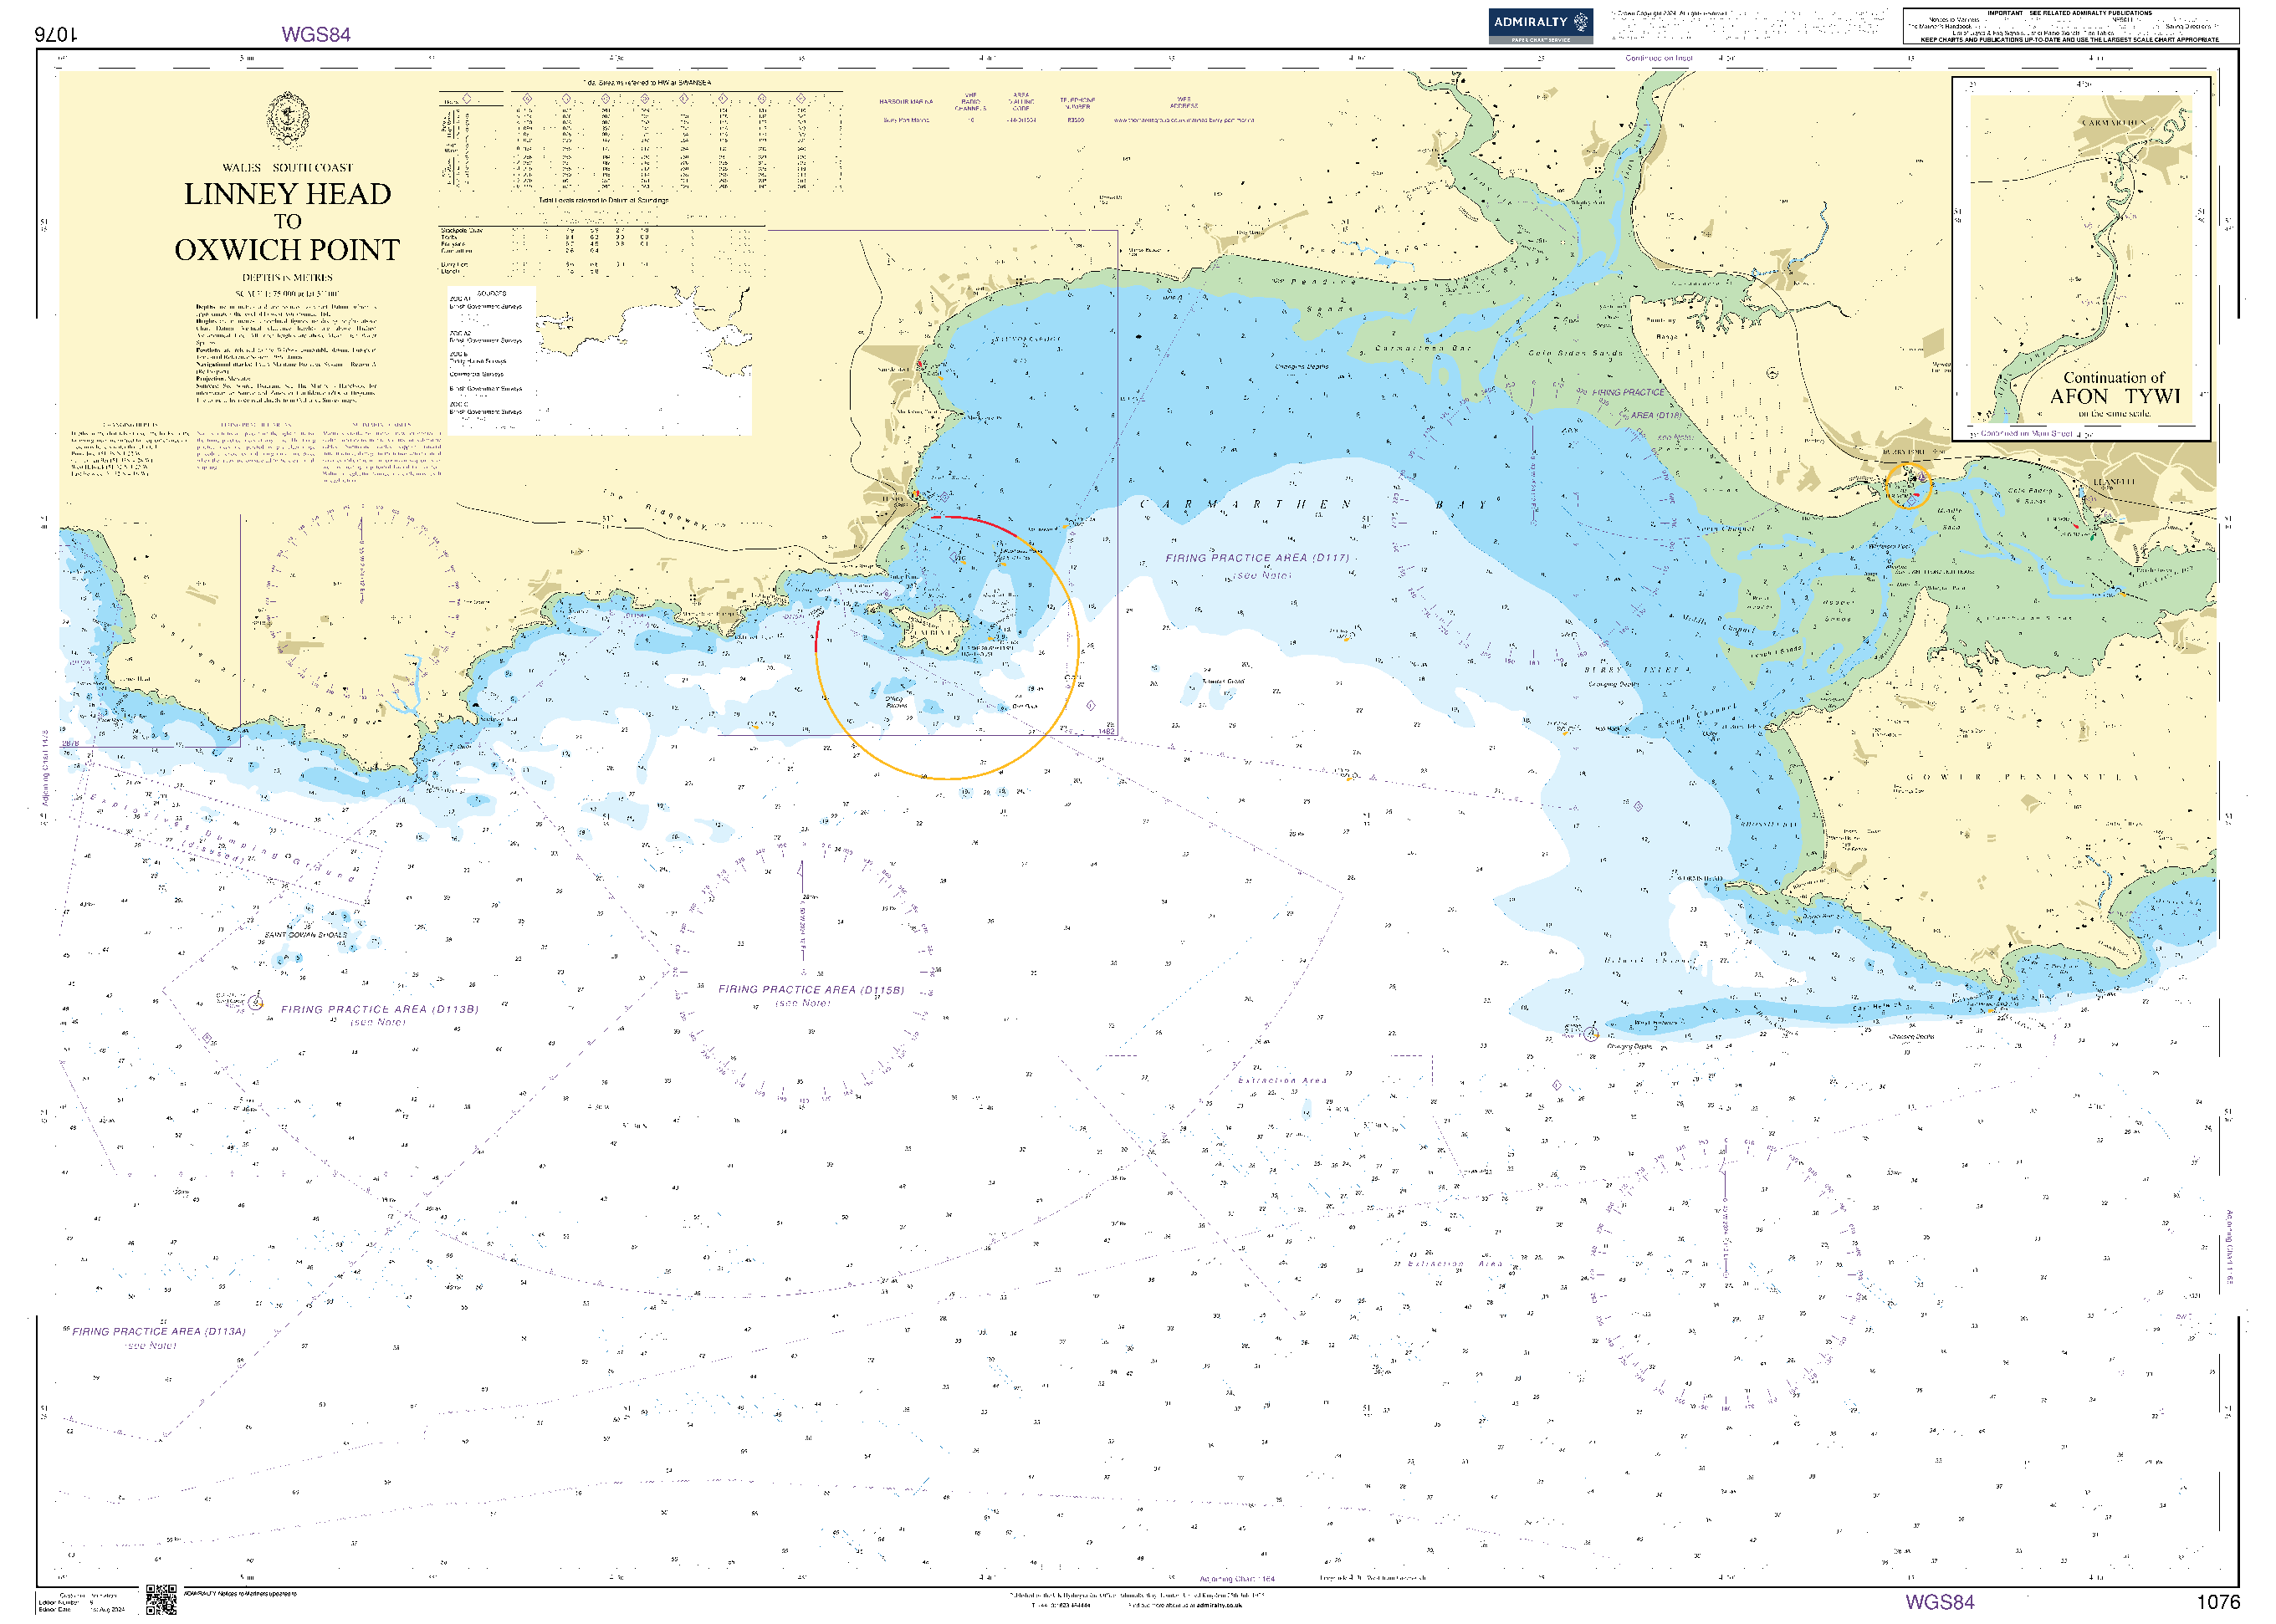This screenshot has width=2276, height=1624.
Task: Click the FIRING PRACTICE AREA (D115B) label
Action: [811, 990]
